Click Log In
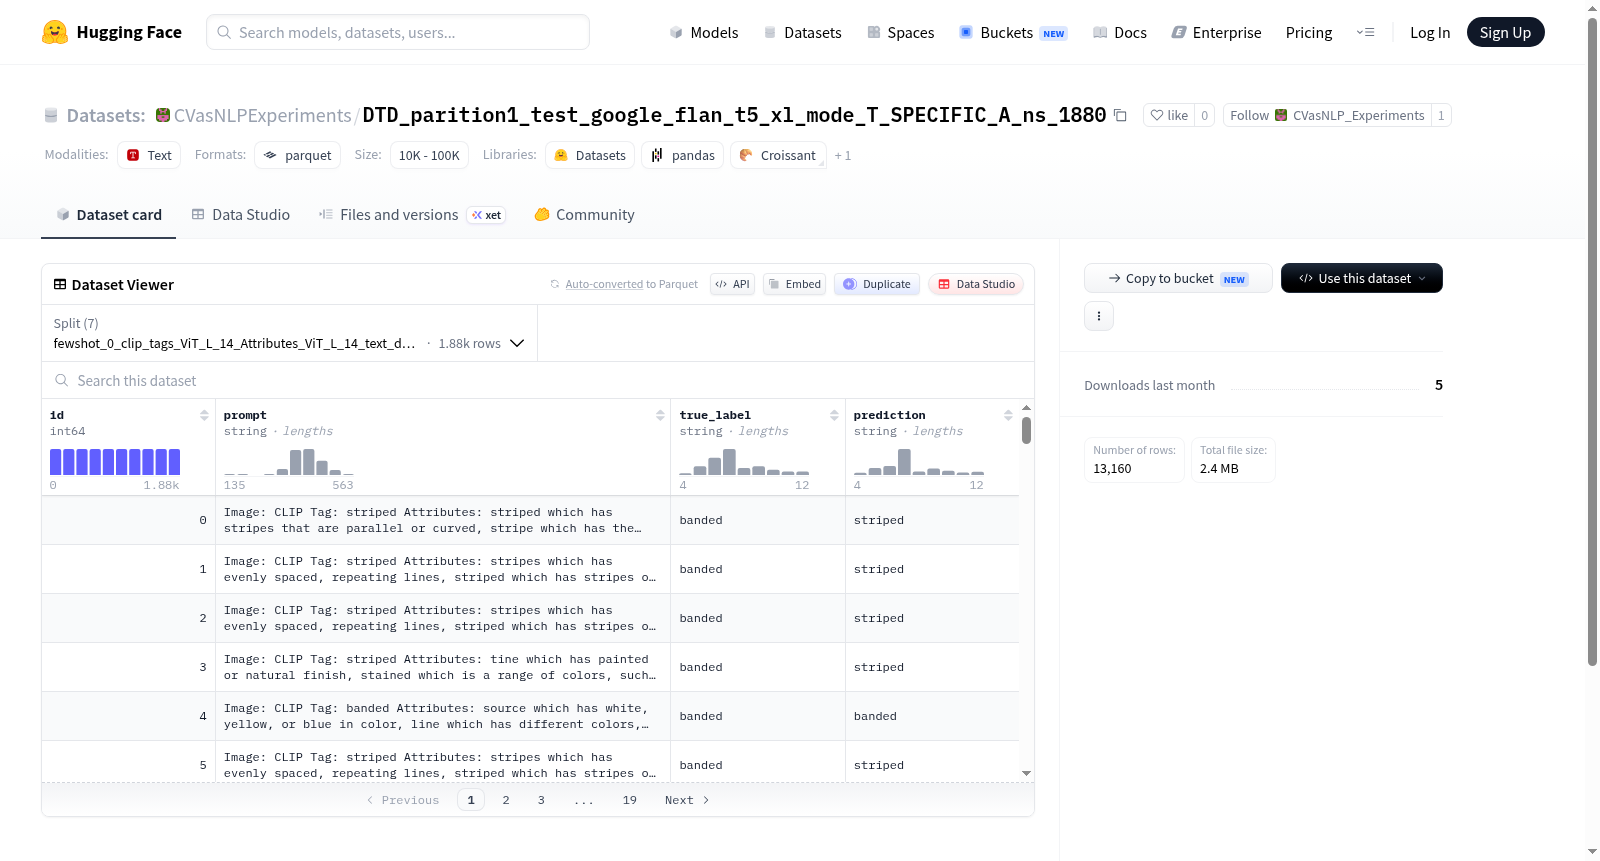Screen dimensions: 1600x861 click(x=1430, y=33)
